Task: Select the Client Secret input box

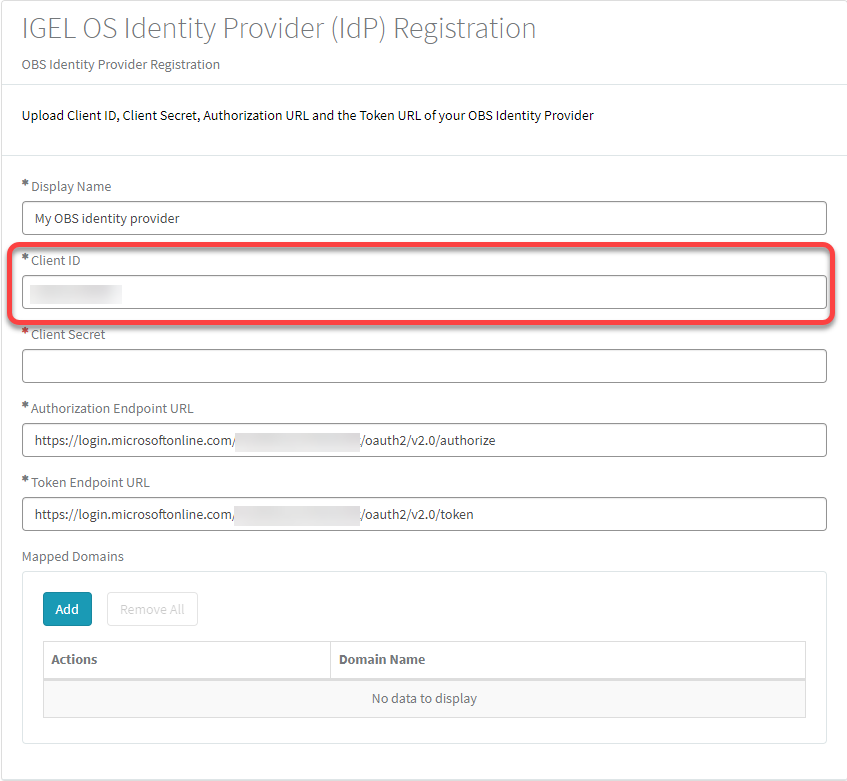Action: pos(424,366)
